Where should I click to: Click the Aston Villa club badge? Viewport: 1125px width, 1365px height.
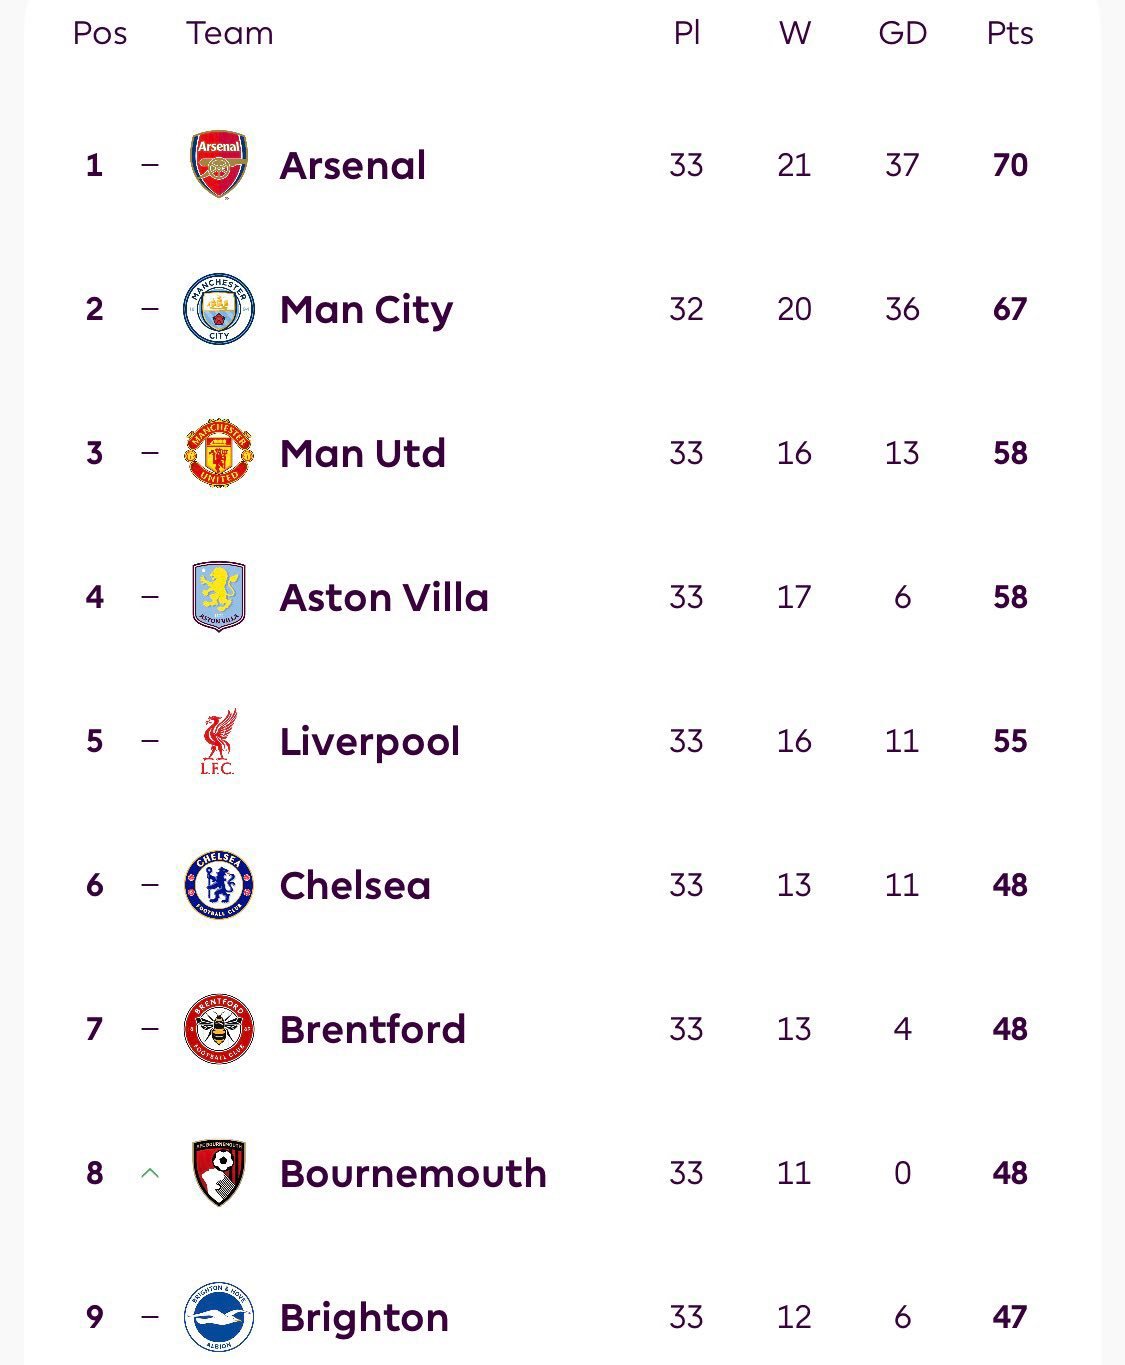[219, 597]
